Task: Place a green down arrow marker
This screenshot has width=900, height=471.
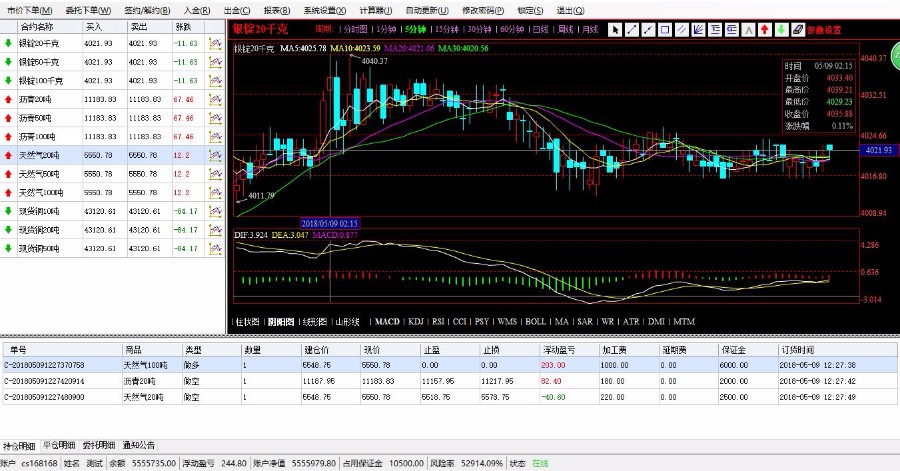Action: click(x=781, y=30)
